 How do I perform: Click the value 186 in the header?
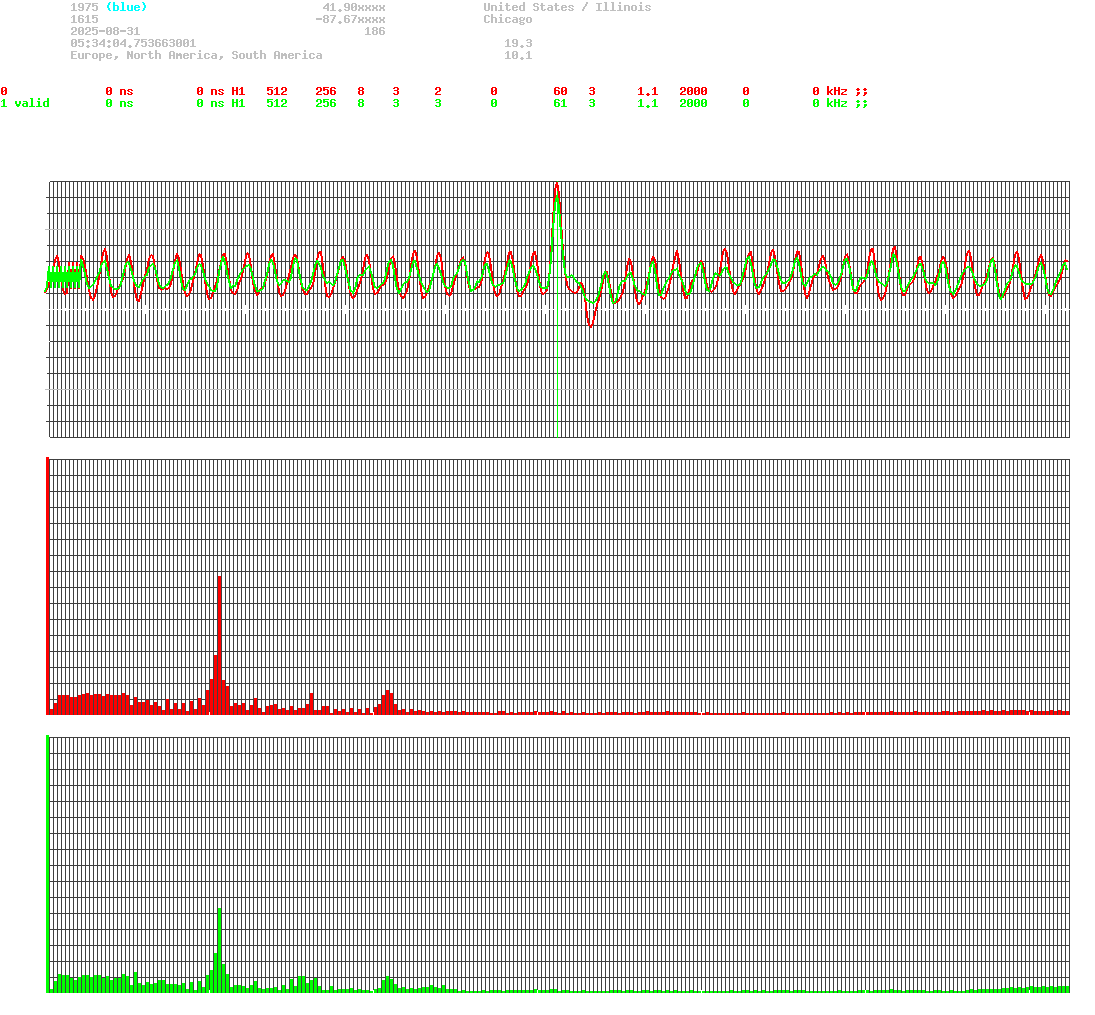375,31
